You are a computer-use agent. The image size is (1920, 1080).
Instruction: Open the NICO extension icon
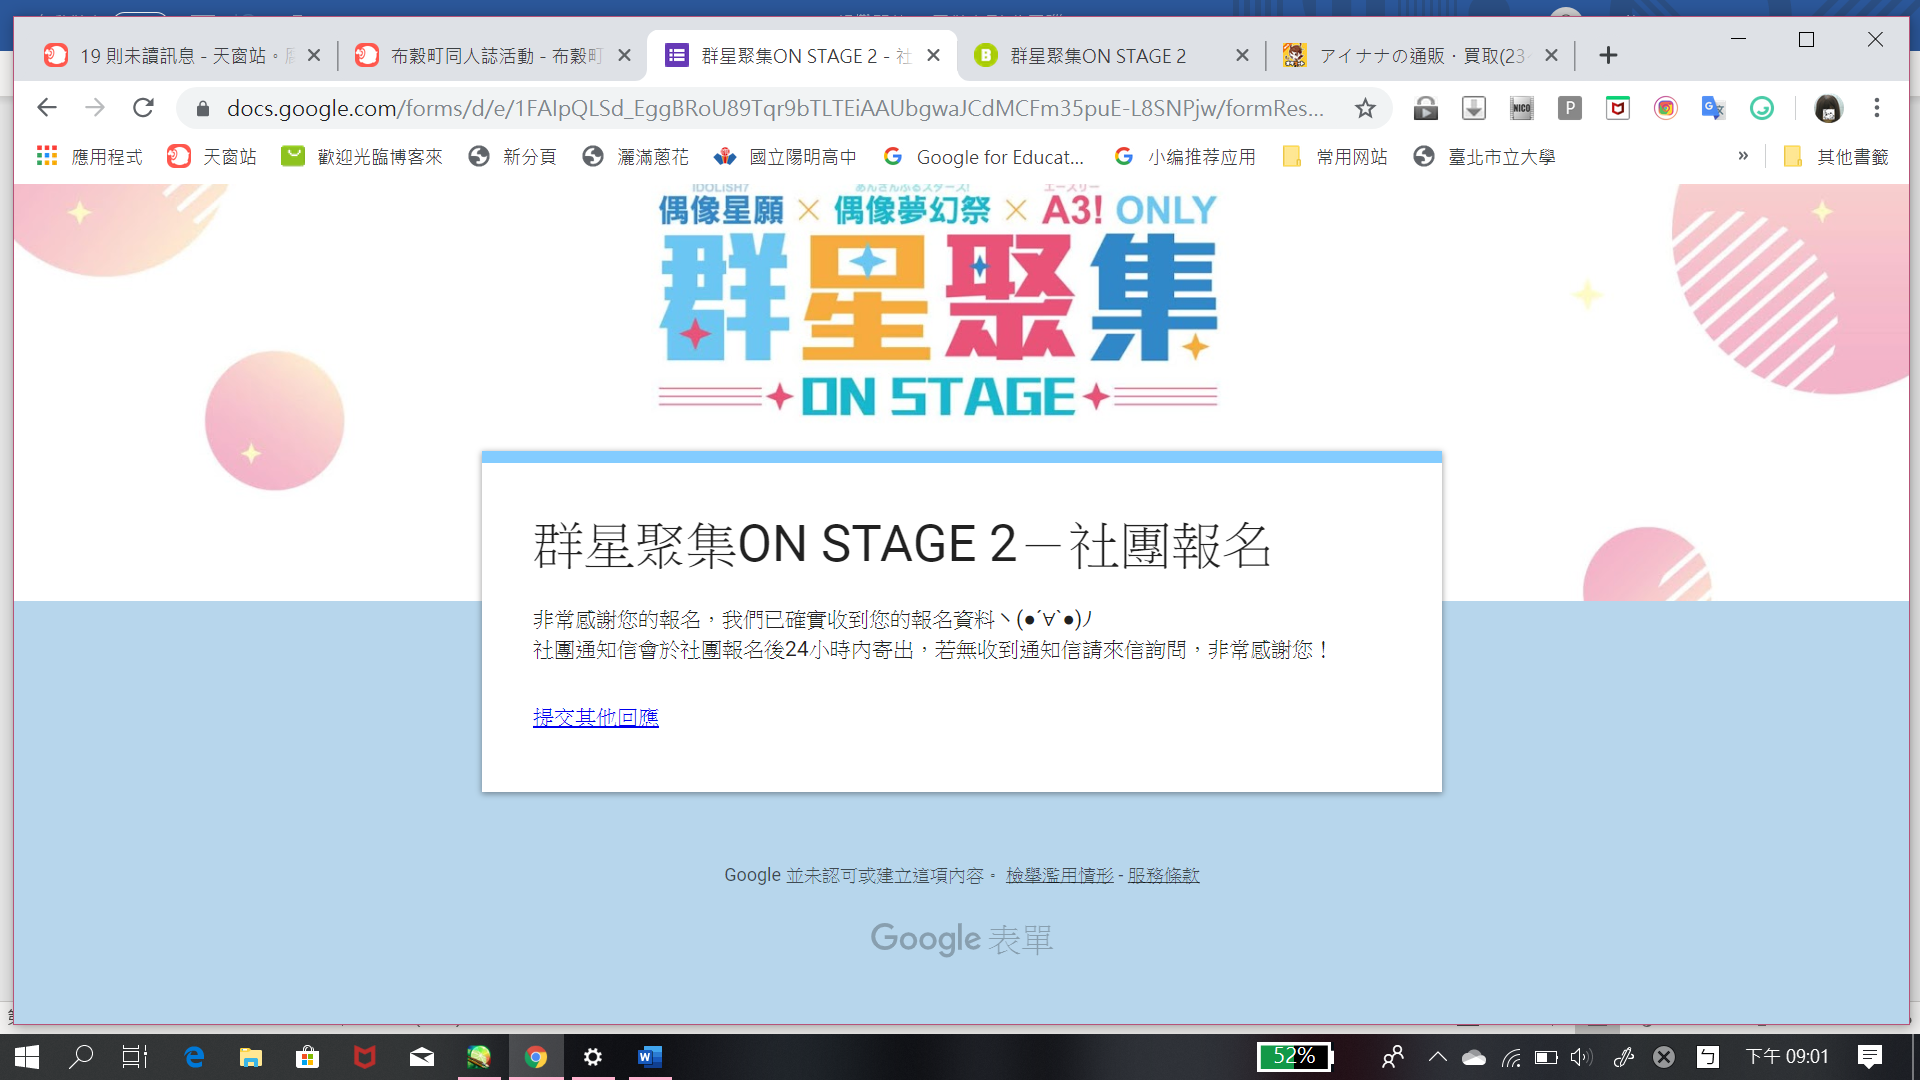point(1521,108)
